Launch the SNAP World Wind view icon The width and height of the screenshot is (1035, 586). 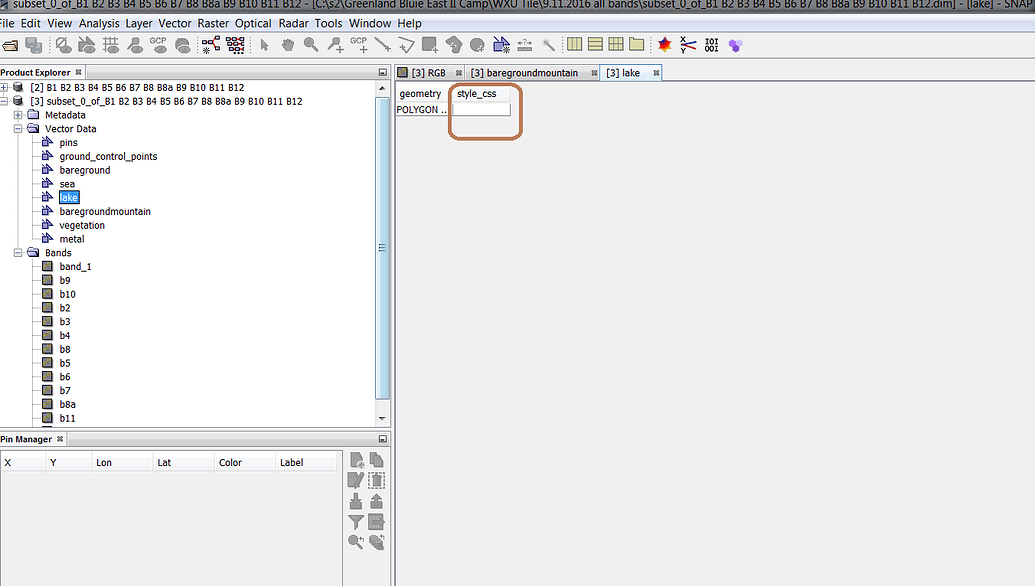pyautogui.click(x=735, y=44)
